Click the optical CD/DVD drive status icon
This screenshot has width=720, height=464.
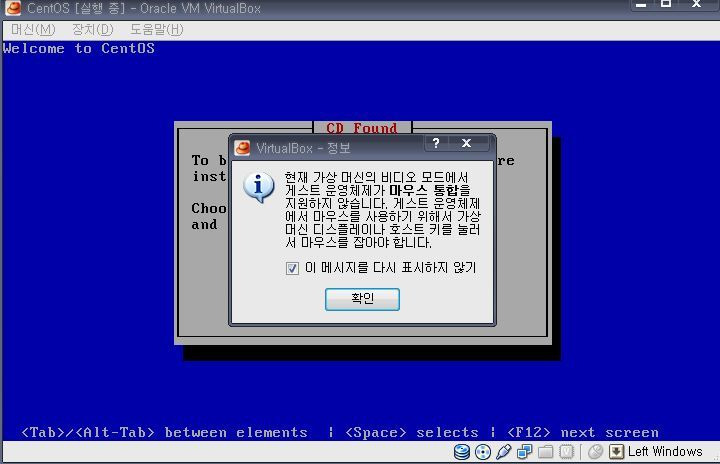click(x=483, y=452)
